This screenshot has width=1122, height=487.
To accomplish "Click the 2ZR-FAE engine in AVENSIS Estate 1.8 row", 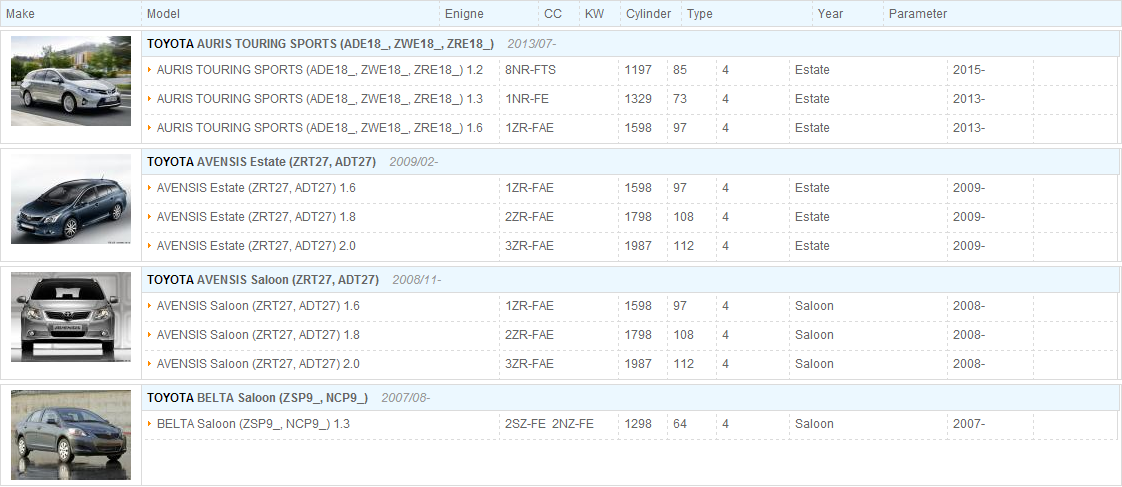I will 530,217.
